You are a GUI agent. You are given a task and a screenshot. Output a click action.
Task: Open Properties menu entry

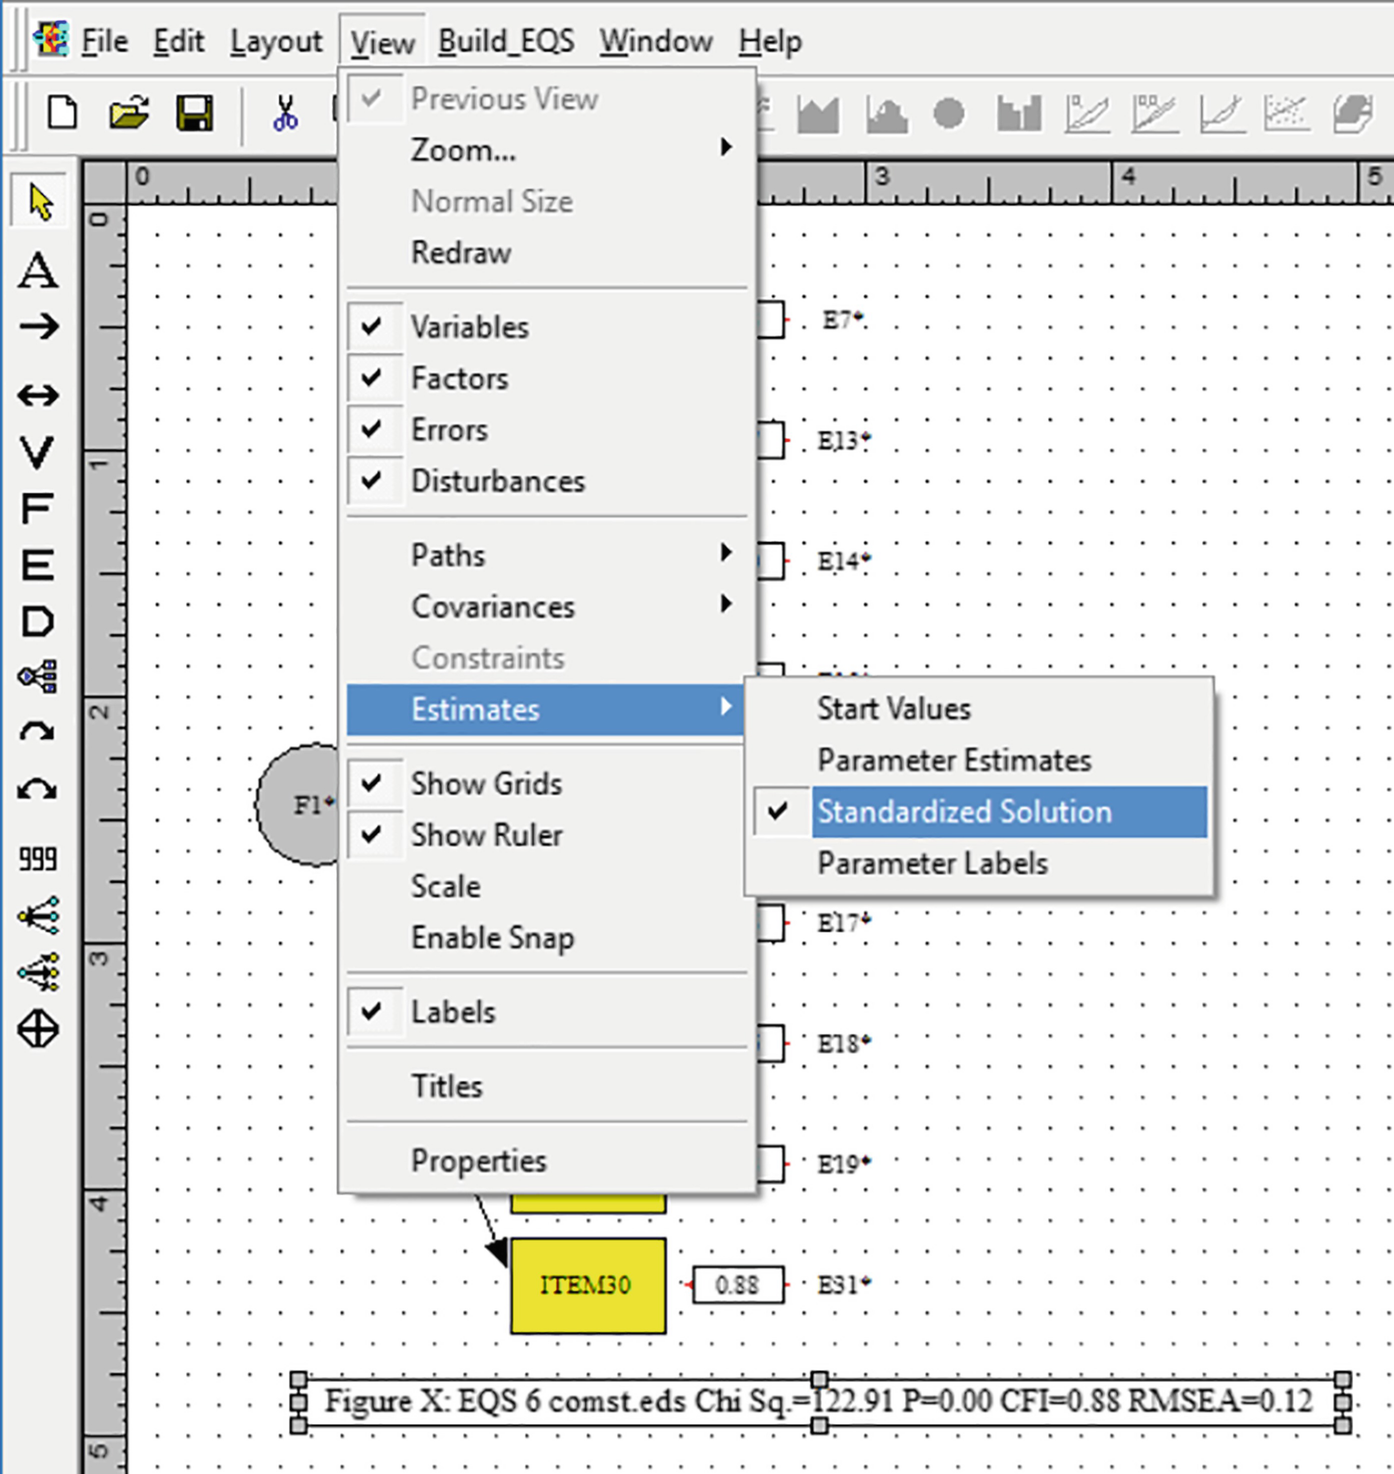[548, 1160]
